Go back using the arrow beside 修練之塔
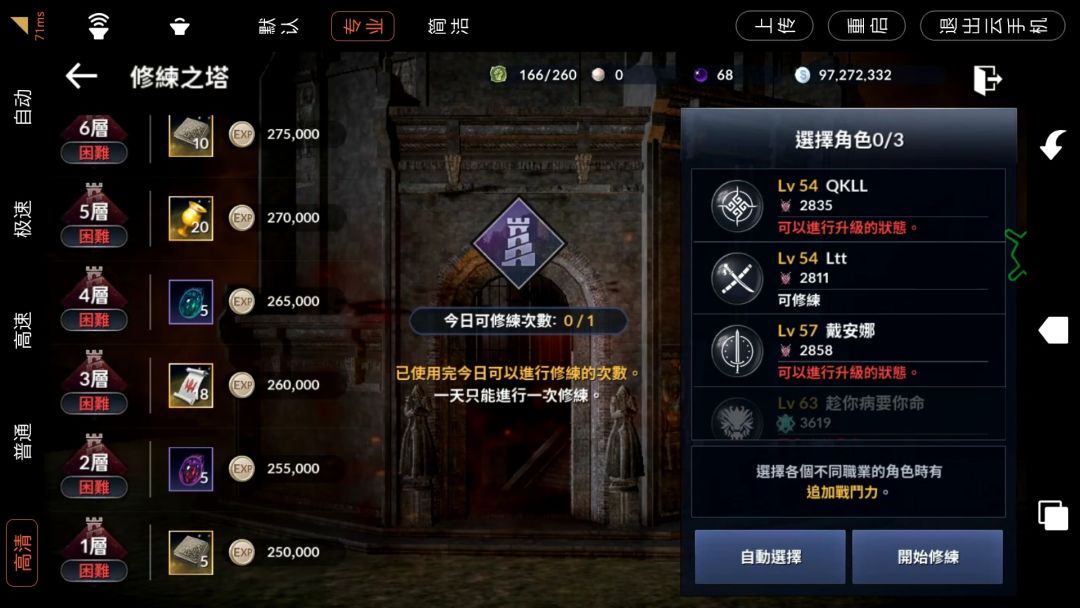The height and width of the screenshot is (608, 1080). (x=81, y=76)
